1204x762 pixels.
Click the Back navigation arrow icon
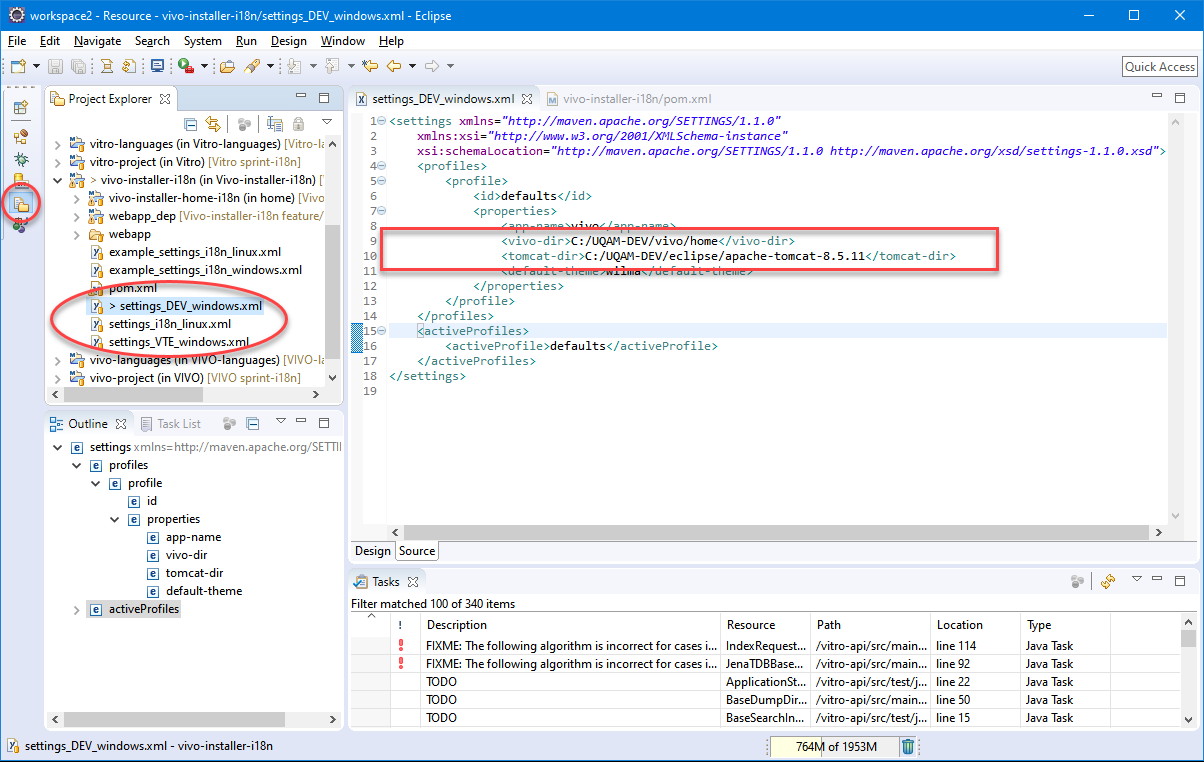394,66
